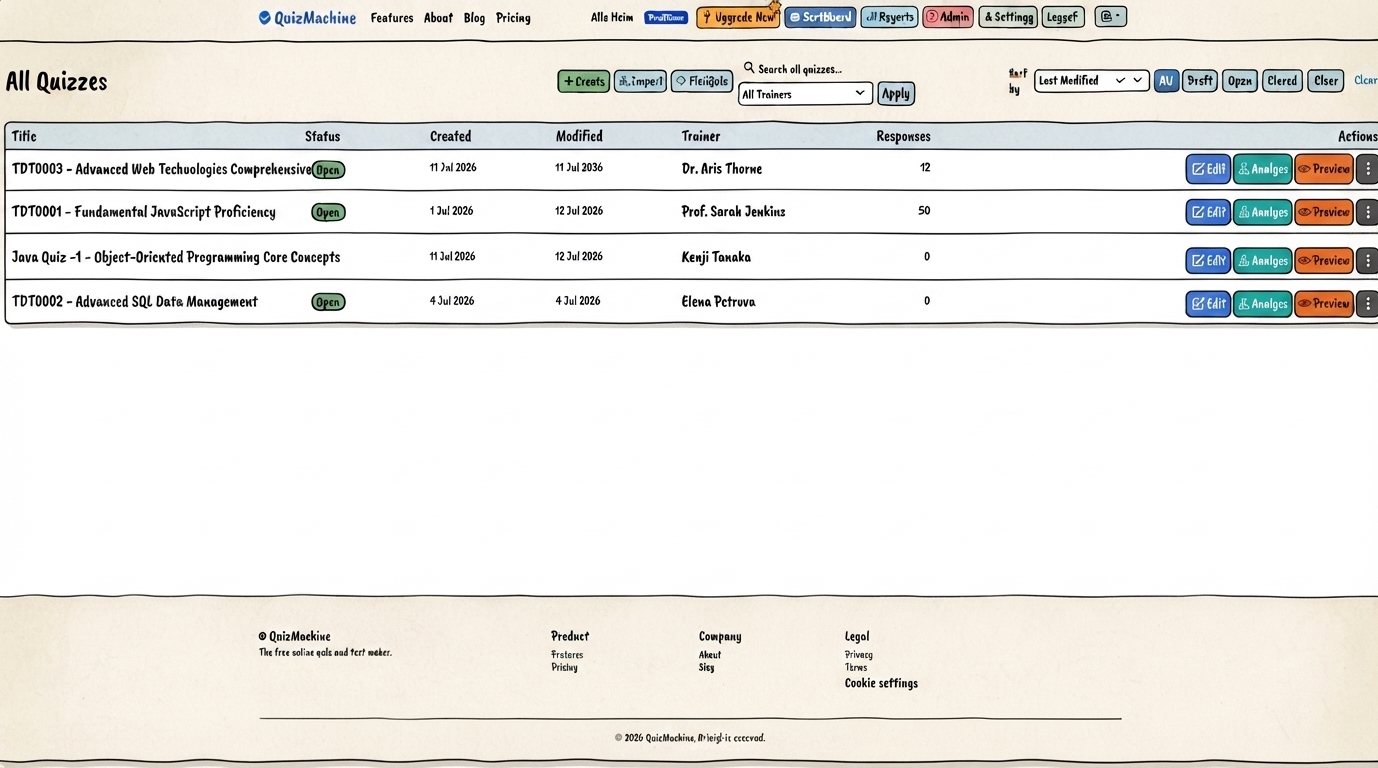The height and width of the screenshot is (768, 1378).
Task: Filter quizzes by Draft status
Action: pyautogui.click(x=1200, y=81)
